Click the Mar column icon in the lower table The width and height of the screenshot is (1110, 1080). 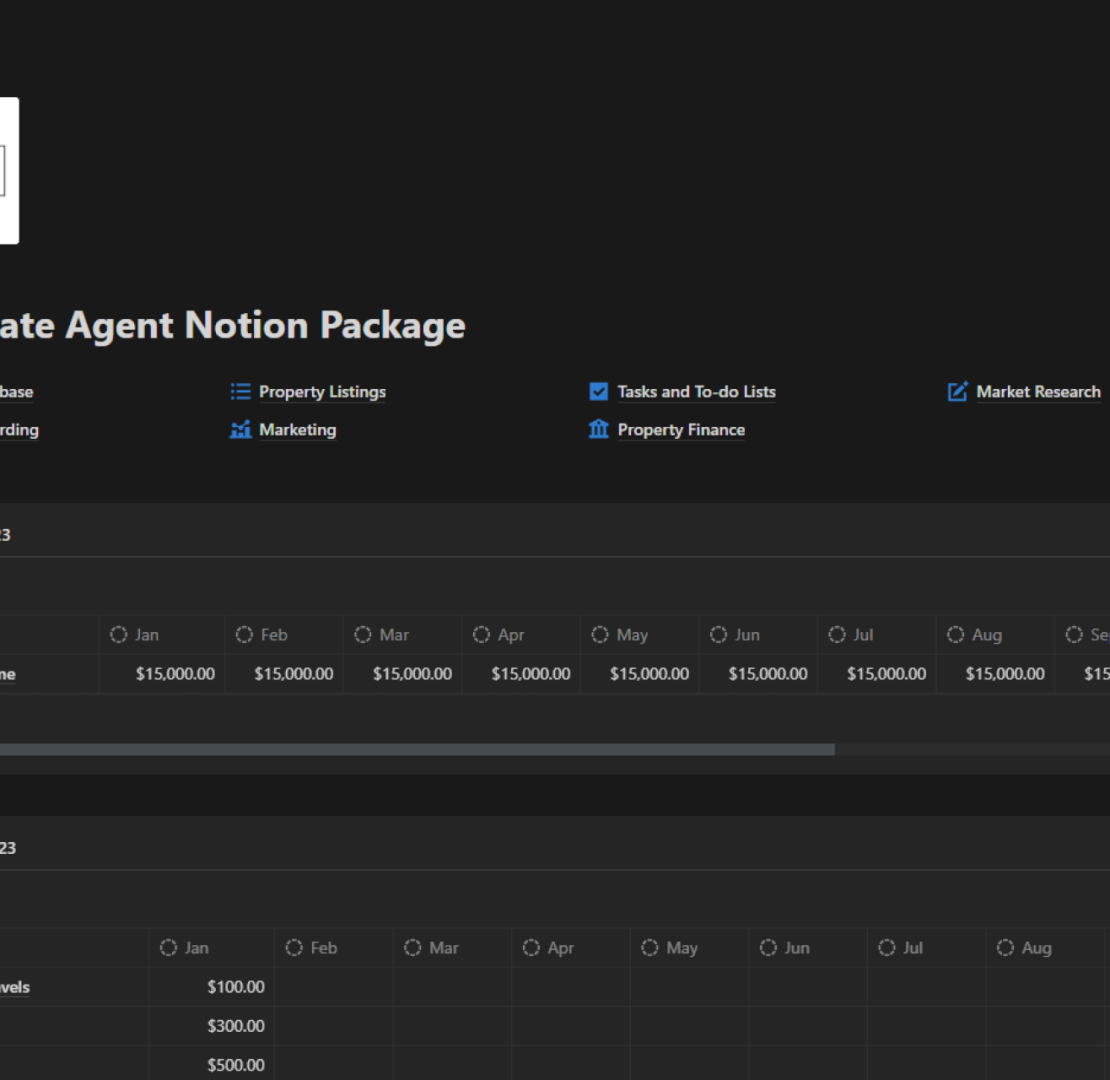pyautogui.click(x=413, y=948)
